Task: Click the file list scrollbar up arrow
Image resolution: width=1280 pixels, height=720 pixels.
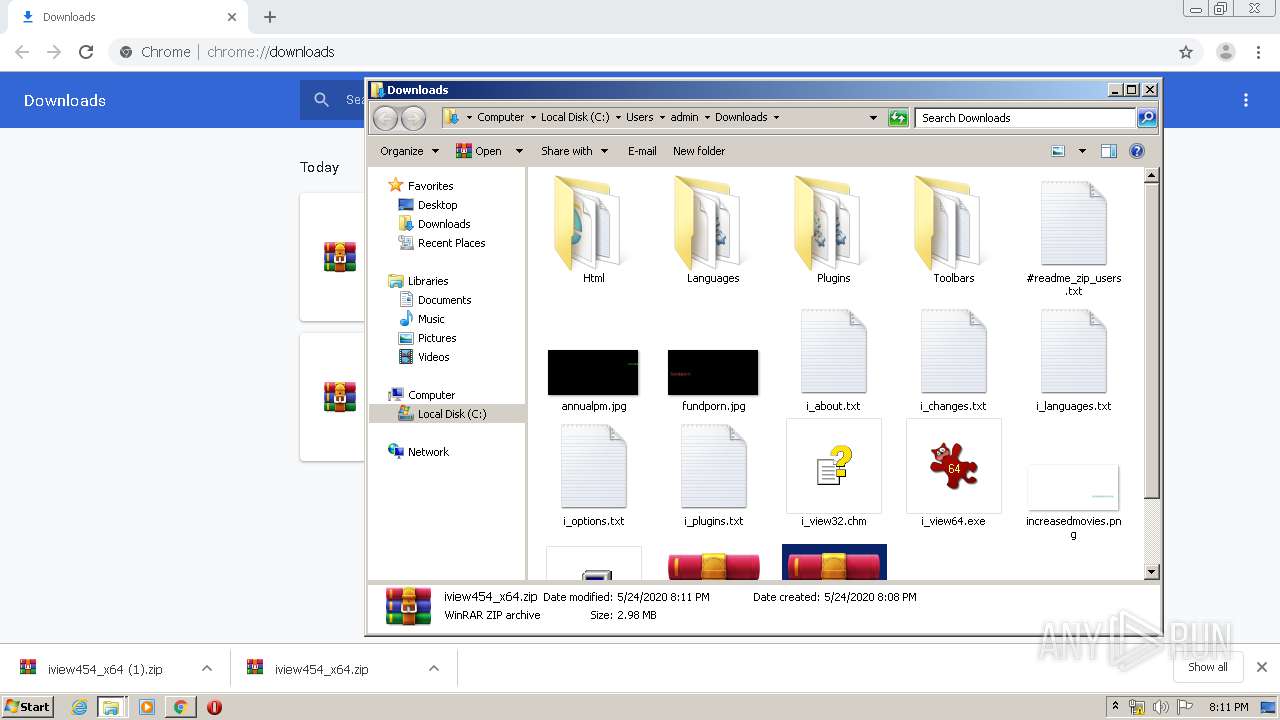Action: 1151,175
